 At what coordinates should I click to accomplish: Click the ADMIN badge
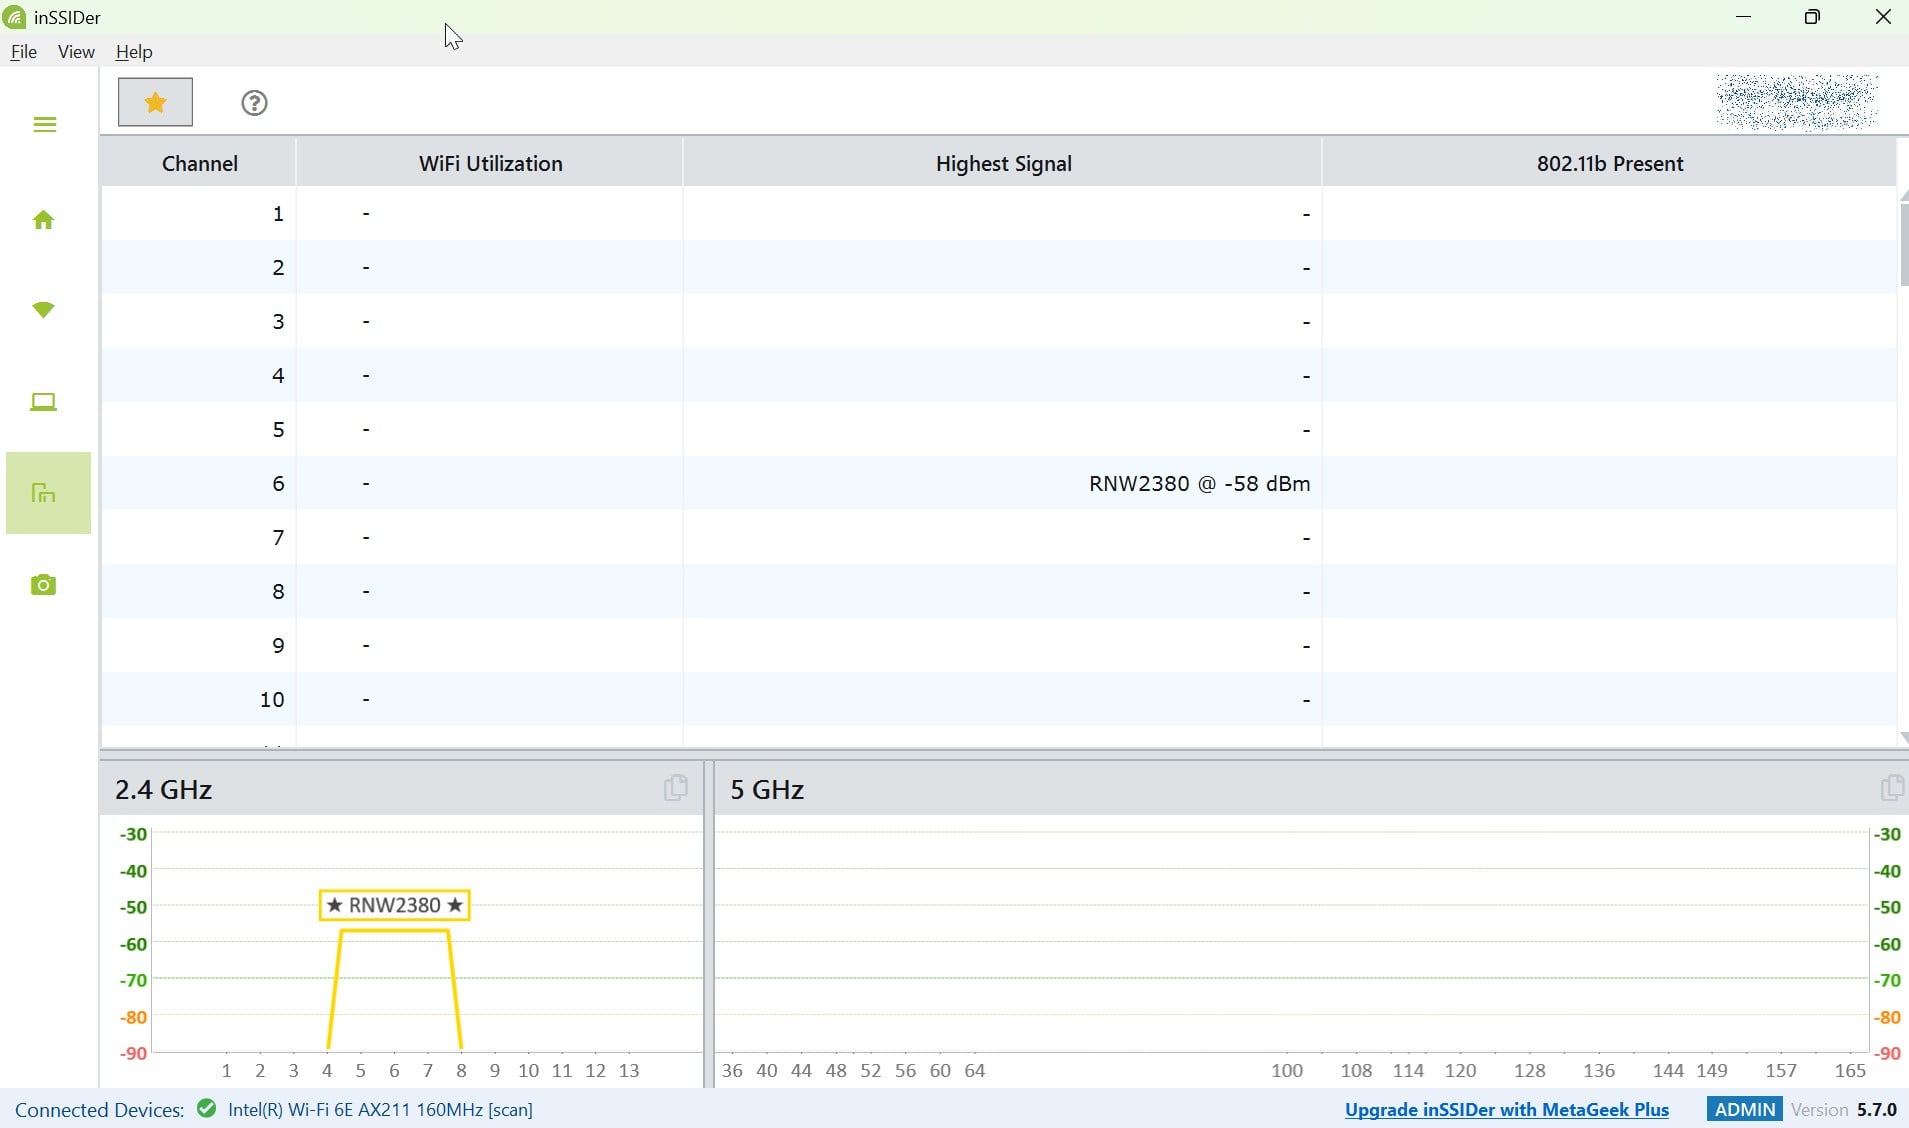[x=1745, y=1109]
